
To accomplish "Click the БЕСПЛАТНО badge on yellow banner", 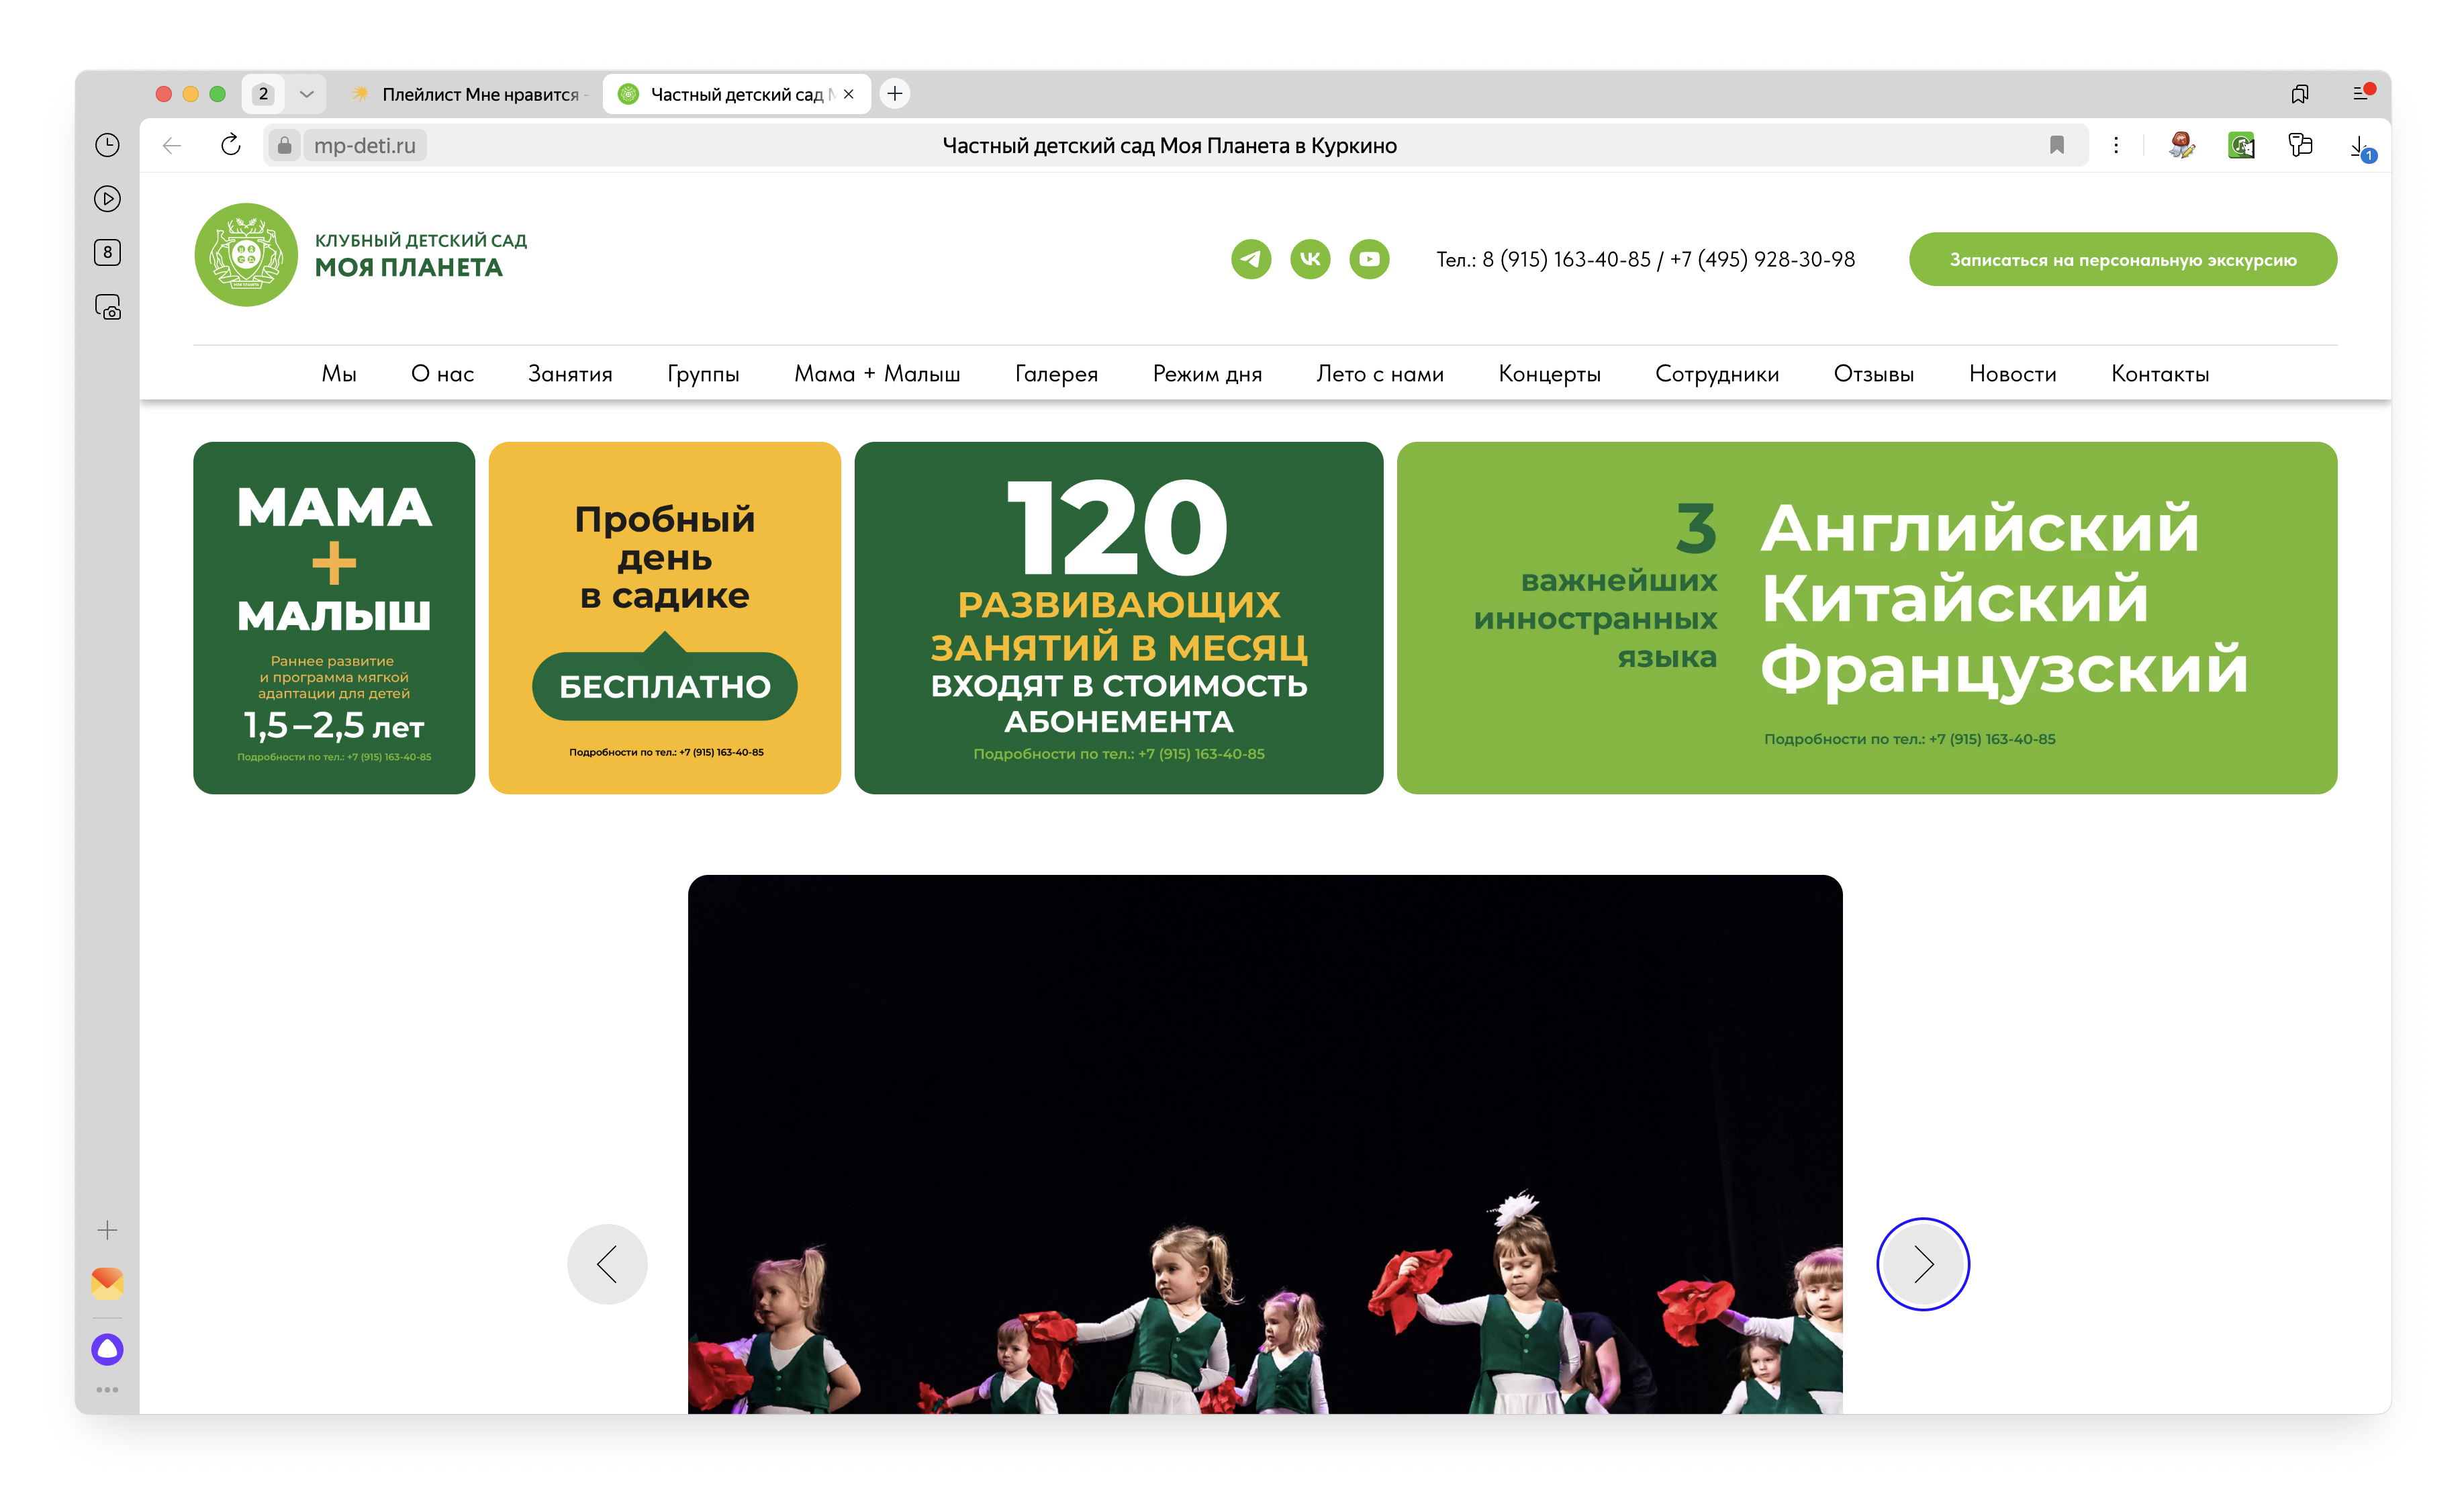I will point(664,686).
